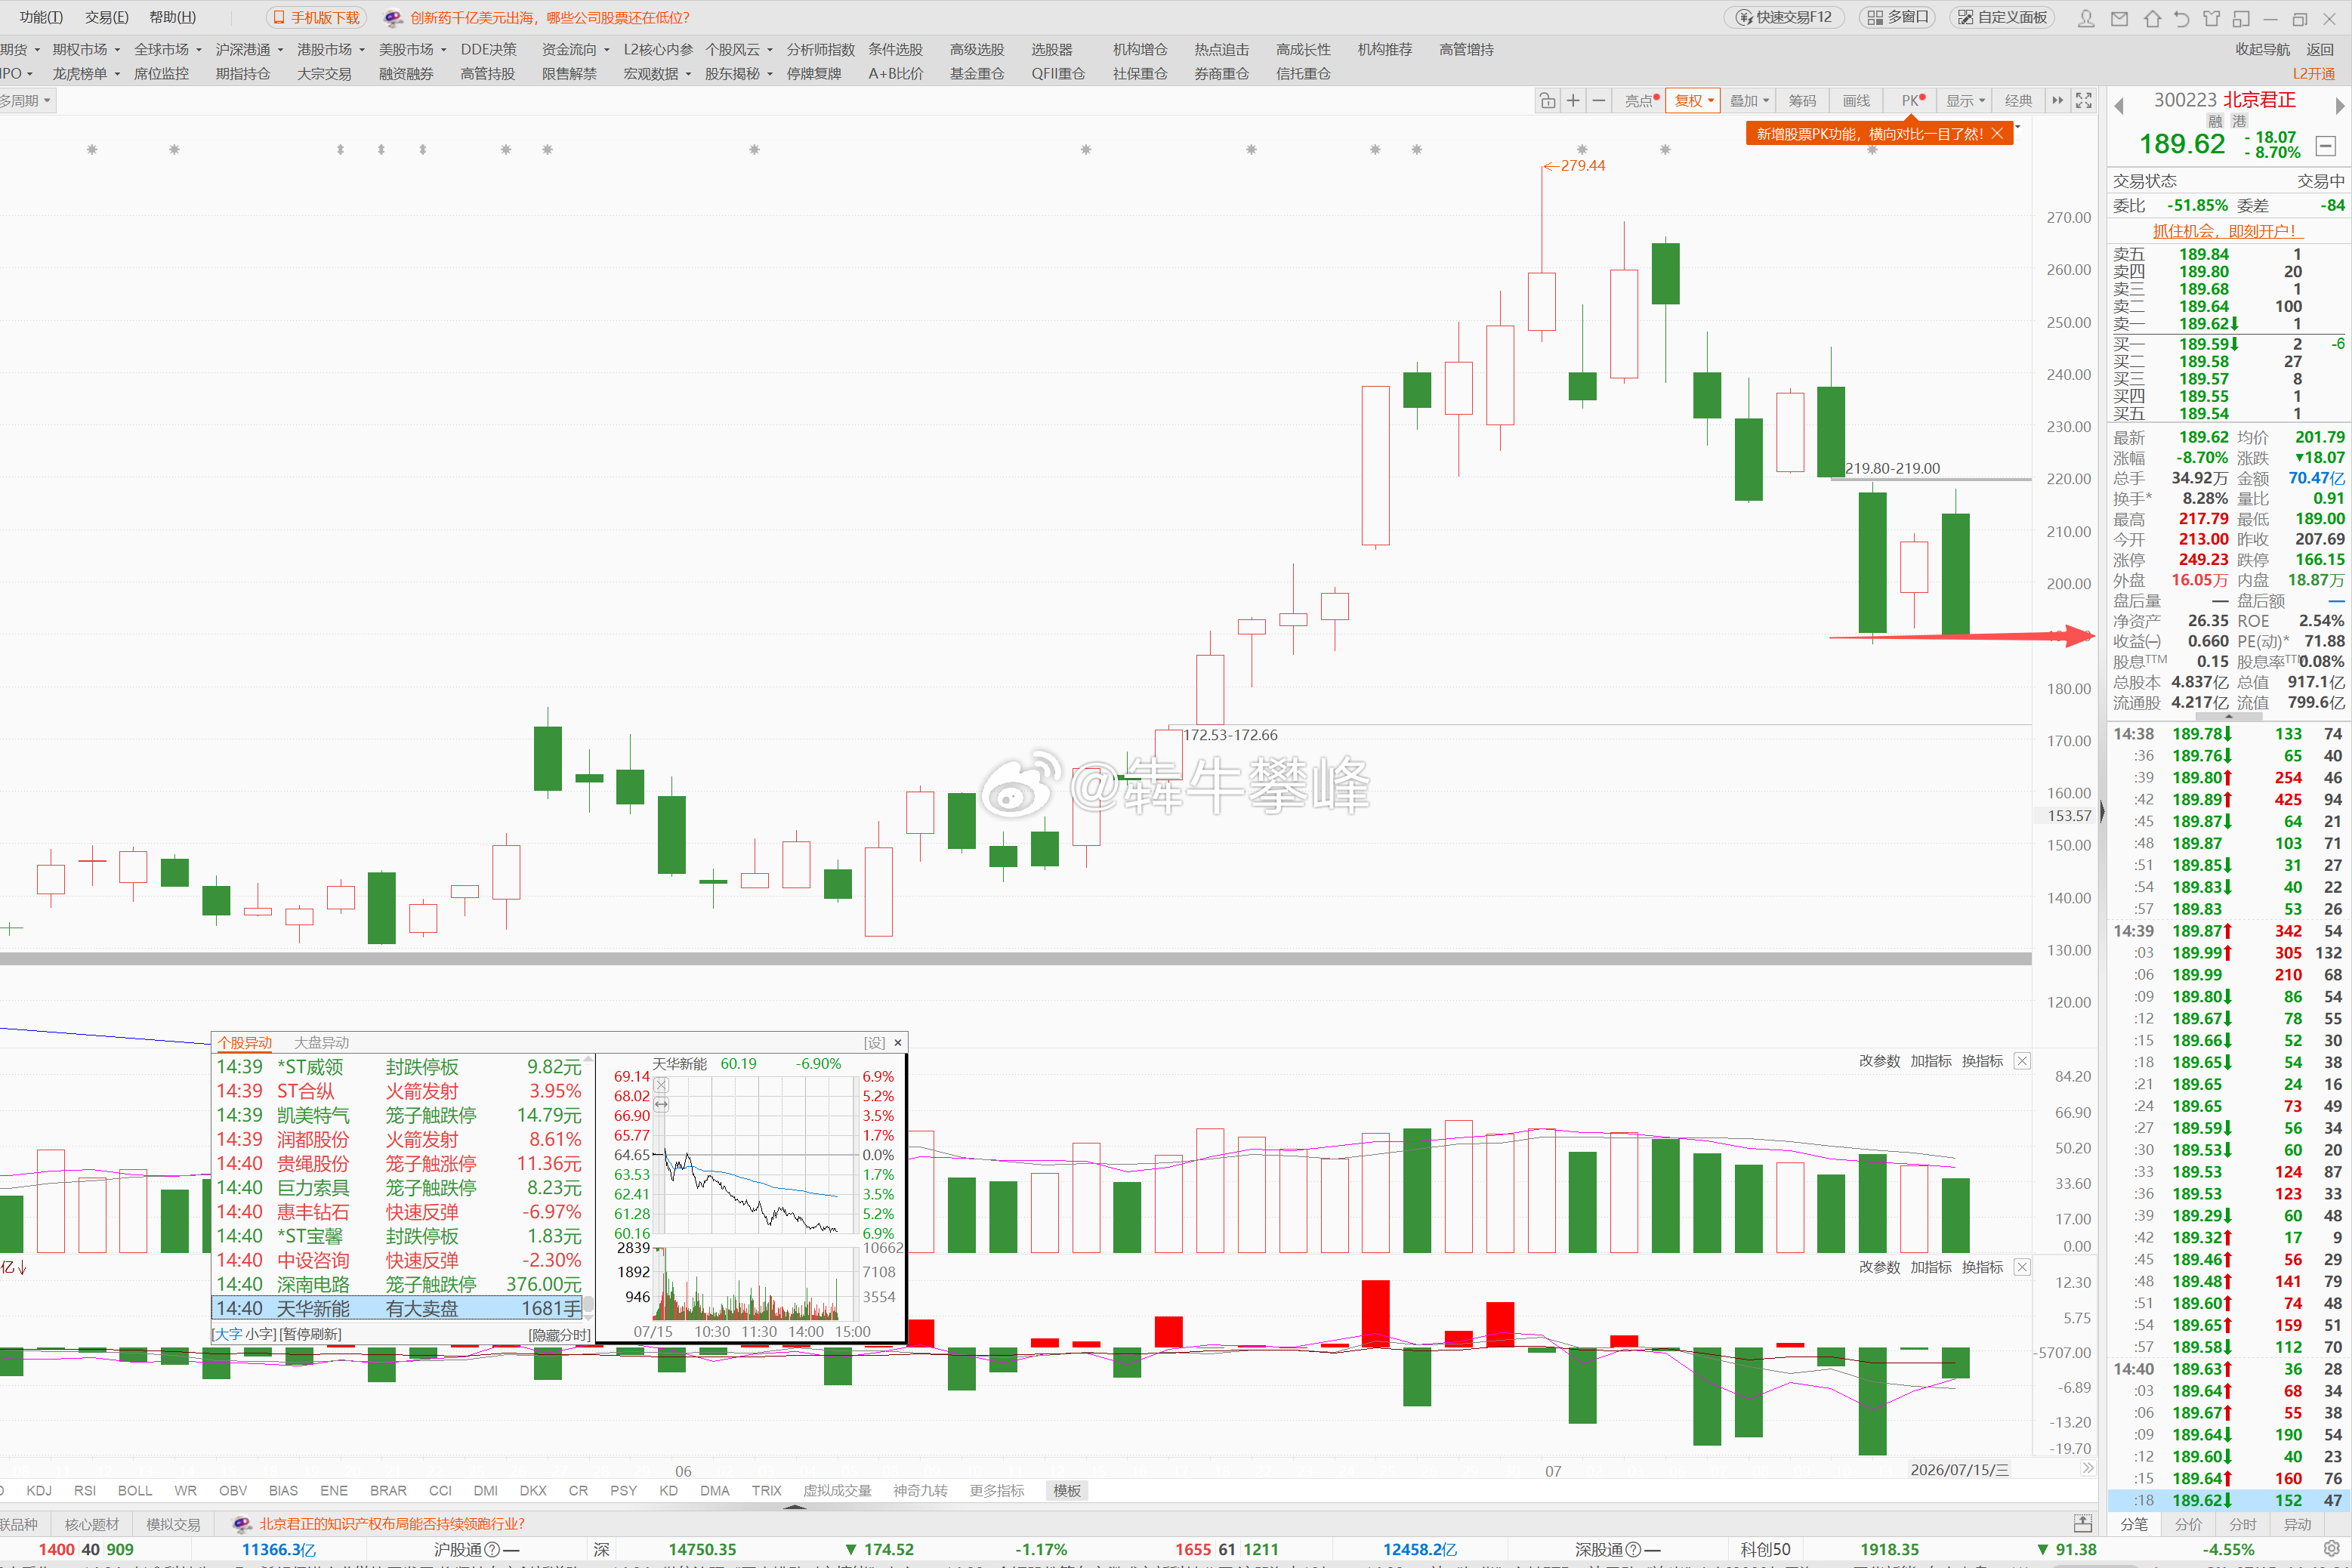Open 显示 display dropdown

[1965, 101]
